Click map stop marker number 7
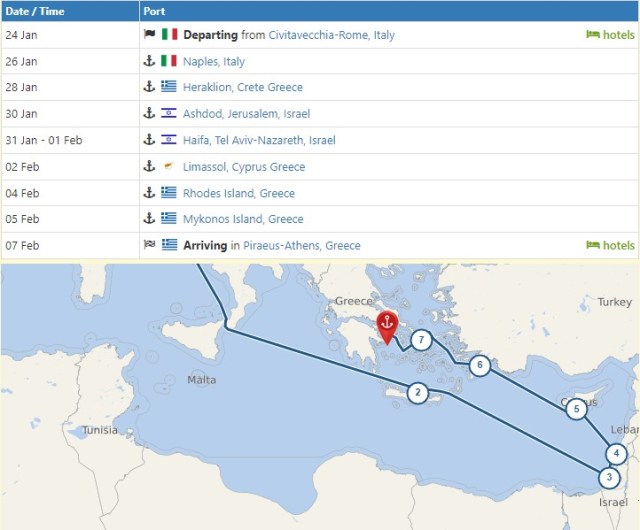The height and width of the screenshot is (530, 640). pos(422,341)
